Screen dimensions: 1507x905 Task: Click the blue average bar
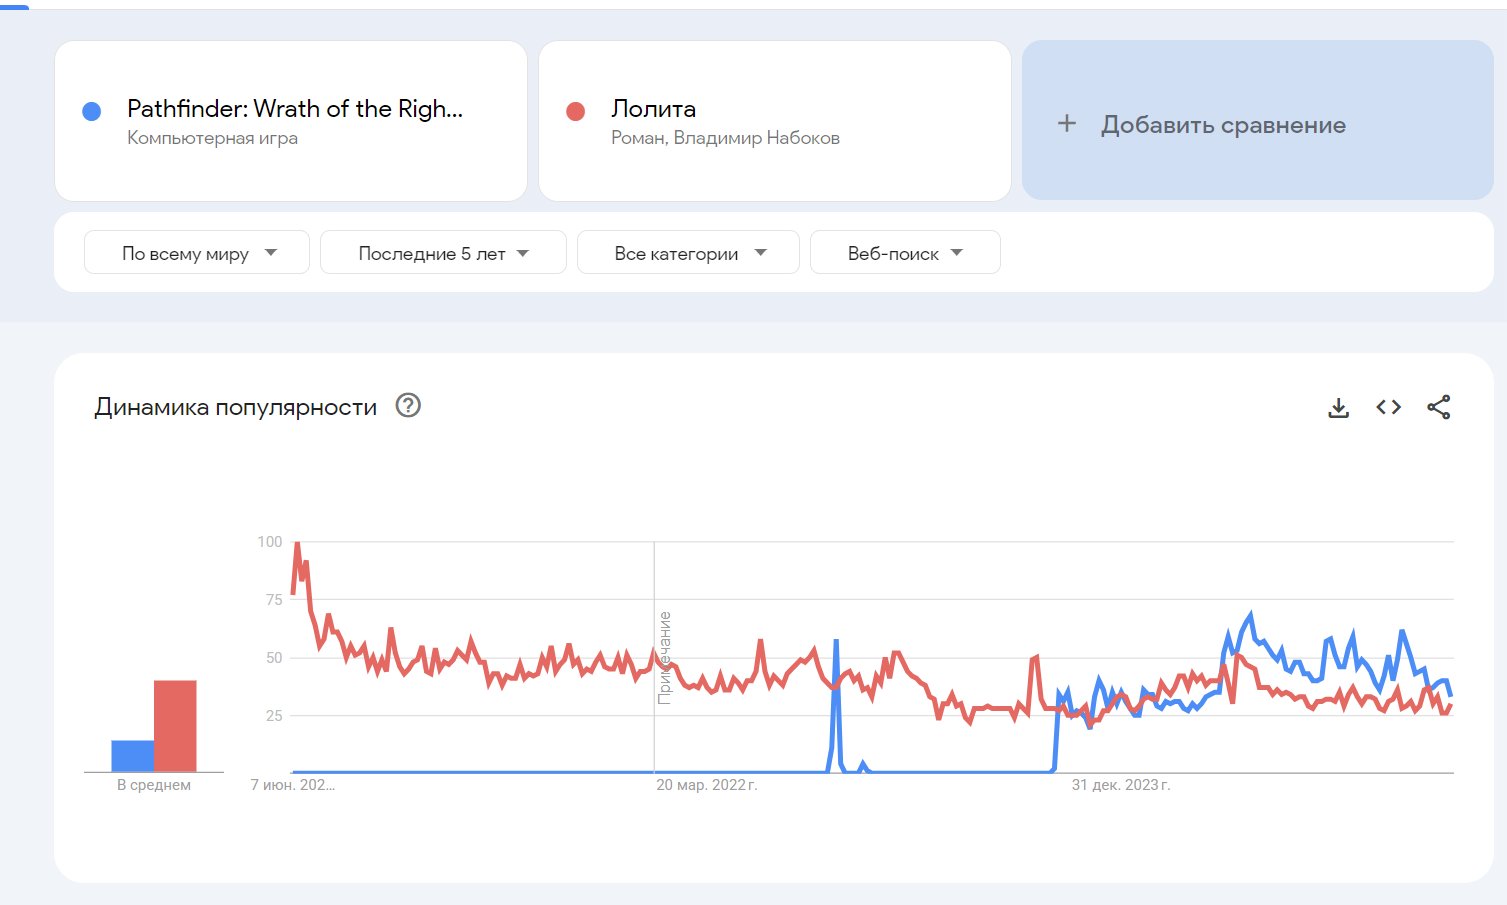tap(132, 756)
